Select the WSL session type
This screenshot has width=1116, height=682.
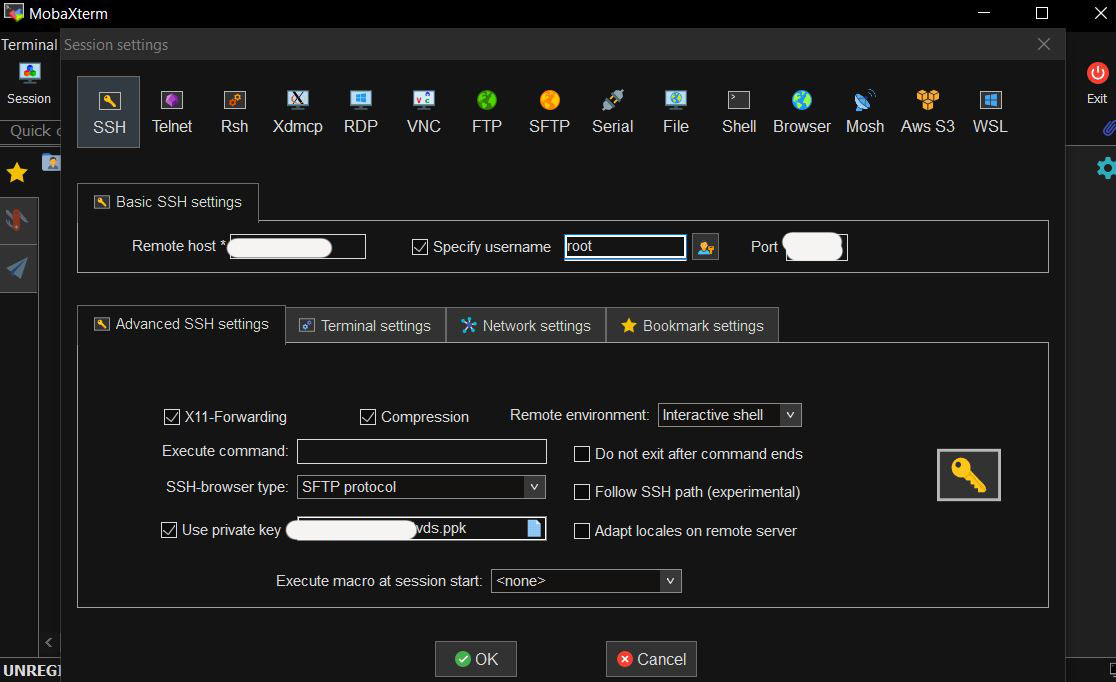click(x=990, y=112)
